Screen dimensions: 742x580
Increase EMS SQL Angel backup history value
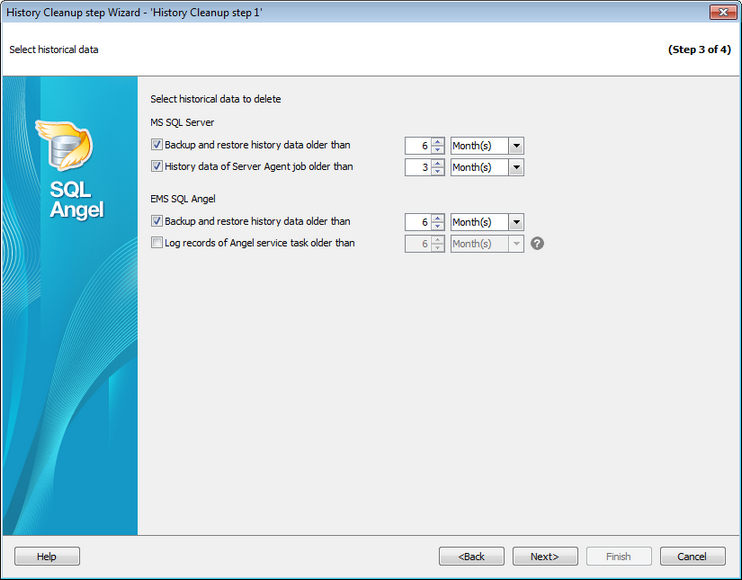[x=438, y=218]
